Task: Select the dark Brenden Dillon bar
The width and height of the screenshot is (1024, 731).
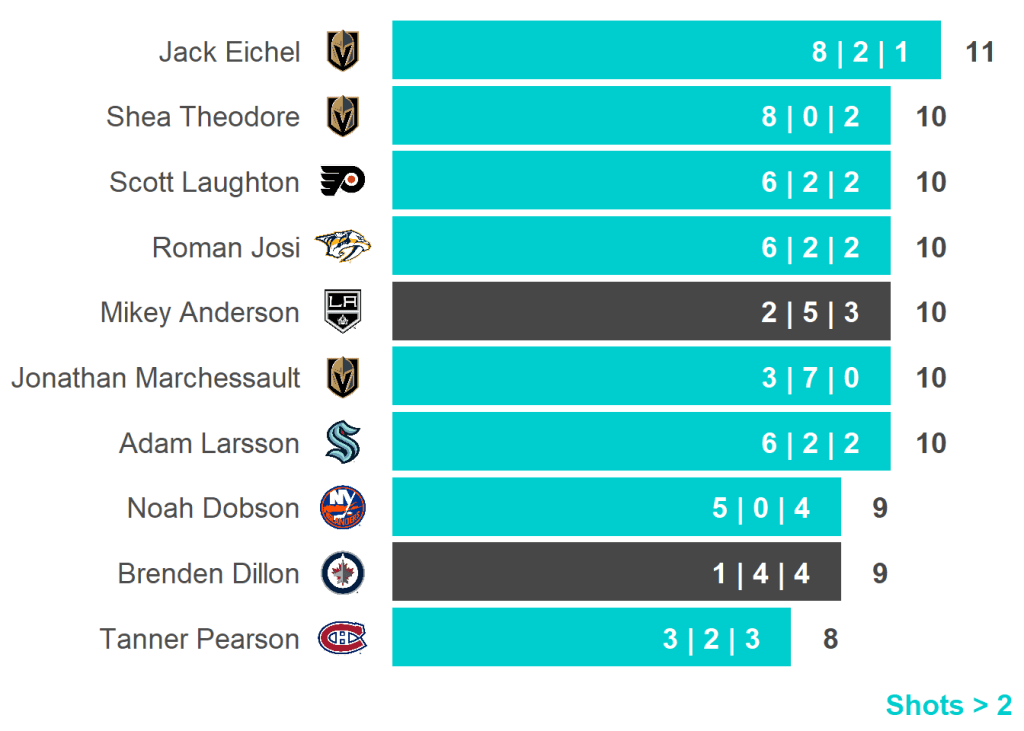Action: (615, 573)
